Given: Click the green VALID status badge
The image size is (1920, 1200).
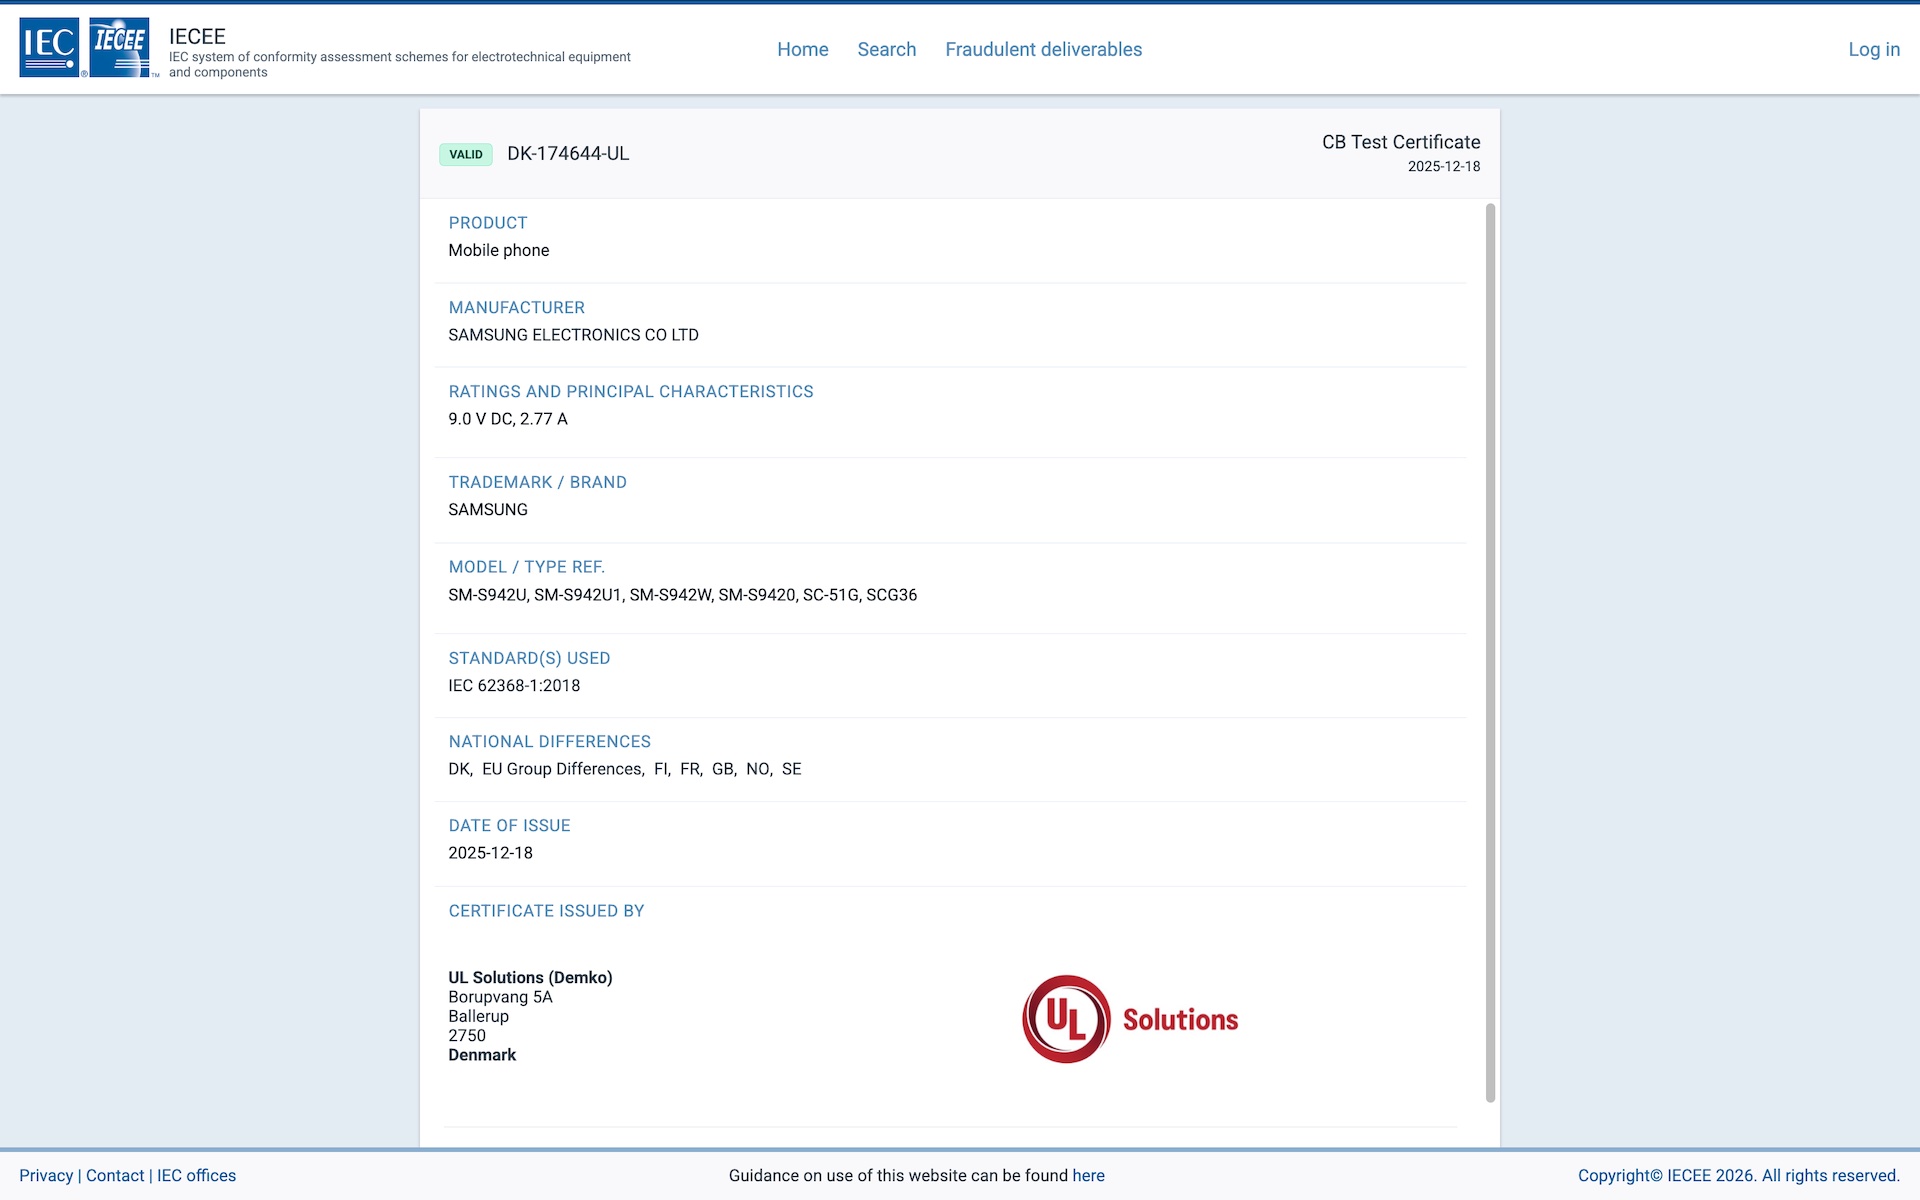Looking at the screenshot, I should (466, 154).
